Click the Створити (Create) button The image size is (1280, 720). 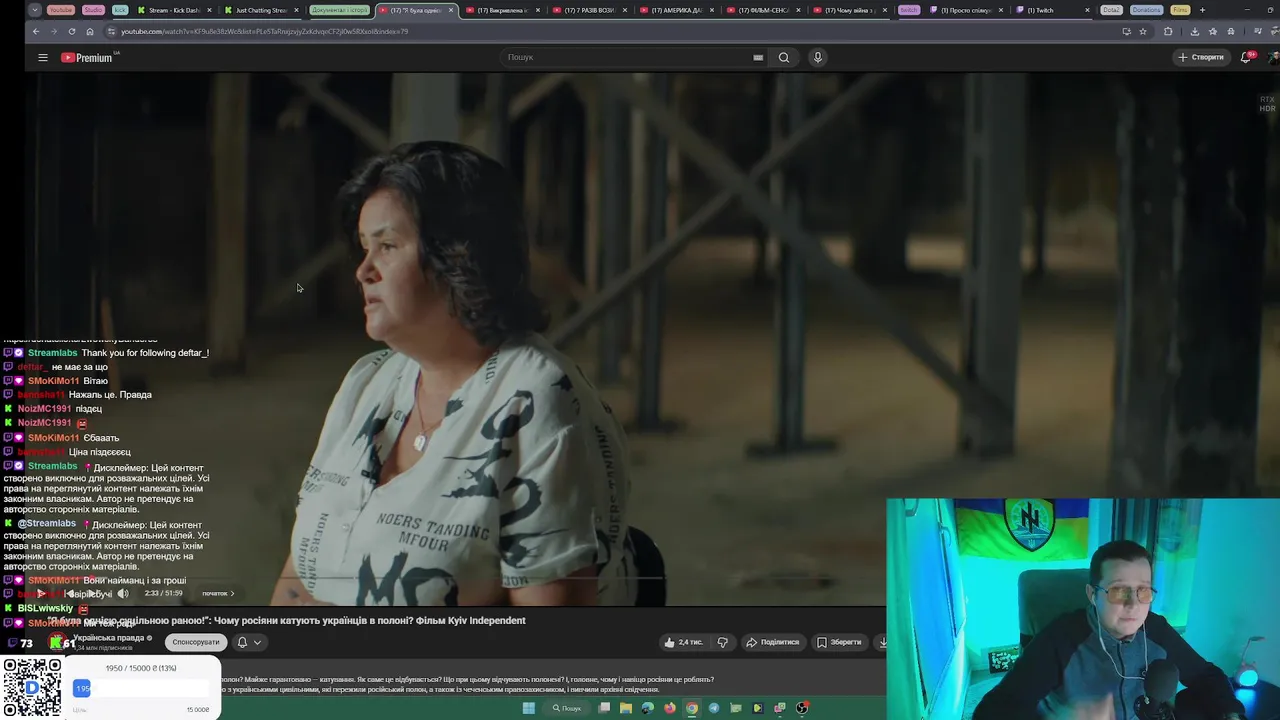tap(1201, 57)
